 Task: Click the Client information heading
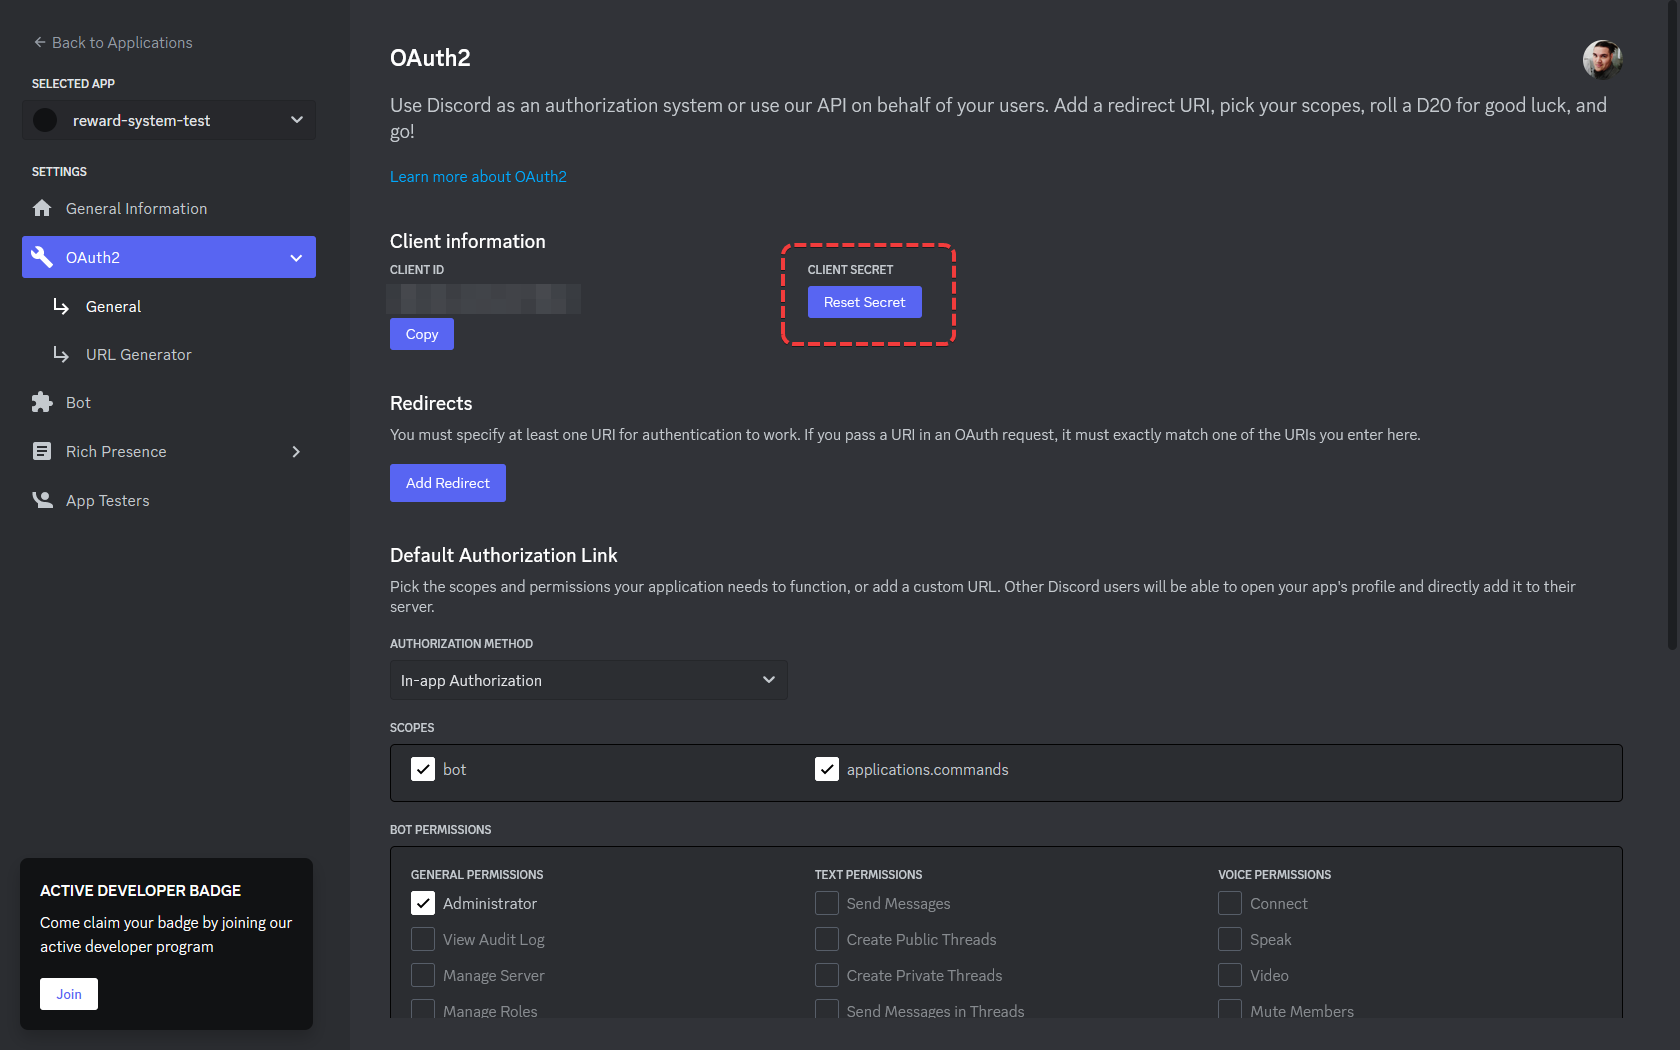(468, 241)
